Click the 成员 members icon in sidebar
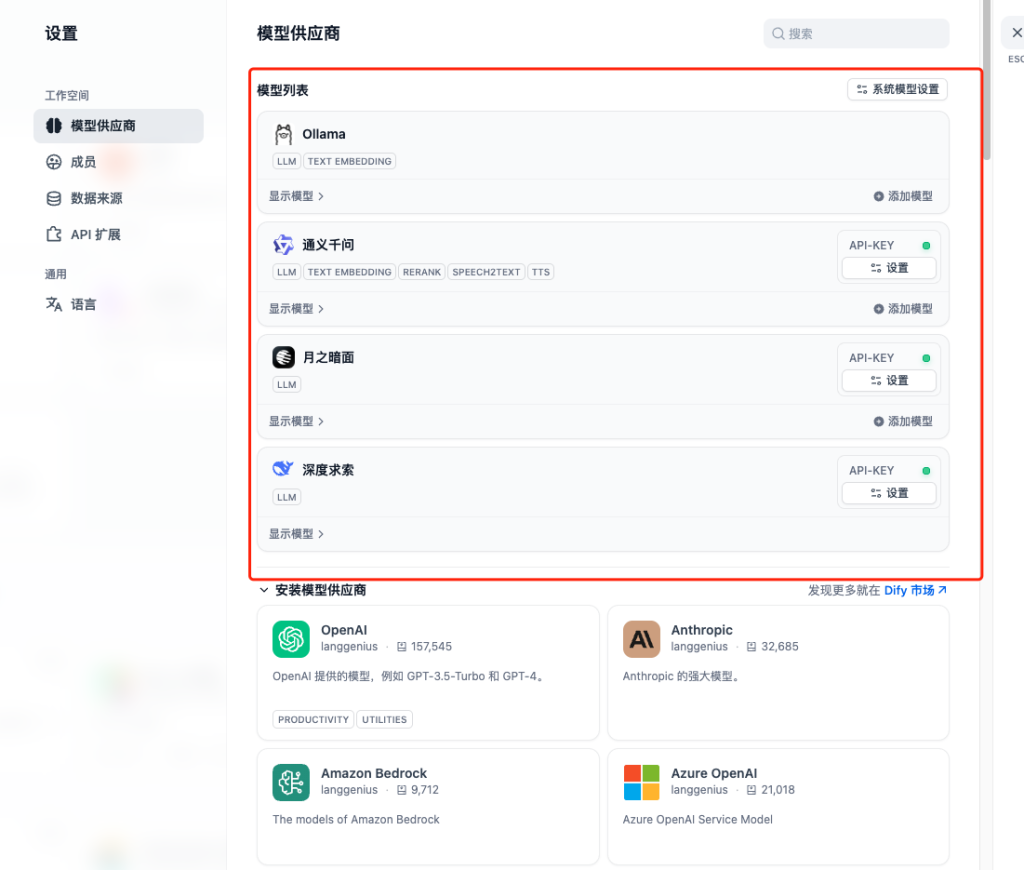Screen dimensions: 1024x870 (54, 162)
